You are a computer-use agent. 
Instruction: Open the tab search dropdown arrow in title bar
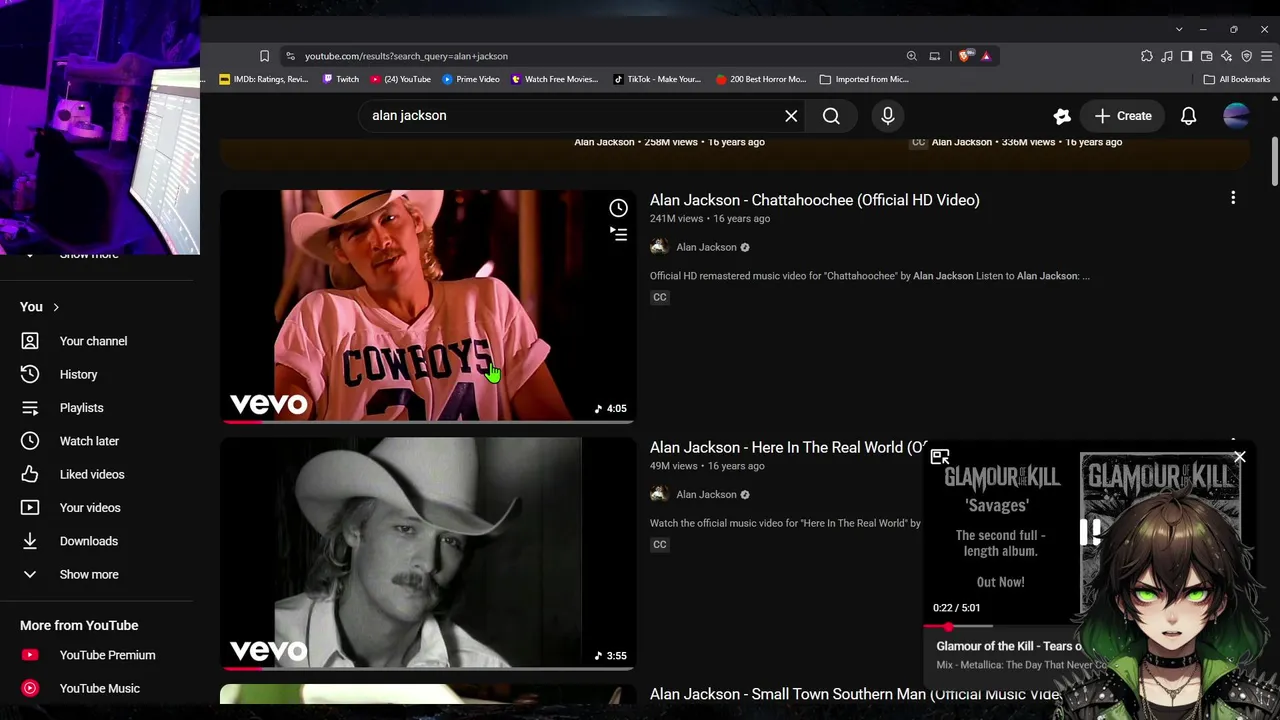tap(1179, 29)
